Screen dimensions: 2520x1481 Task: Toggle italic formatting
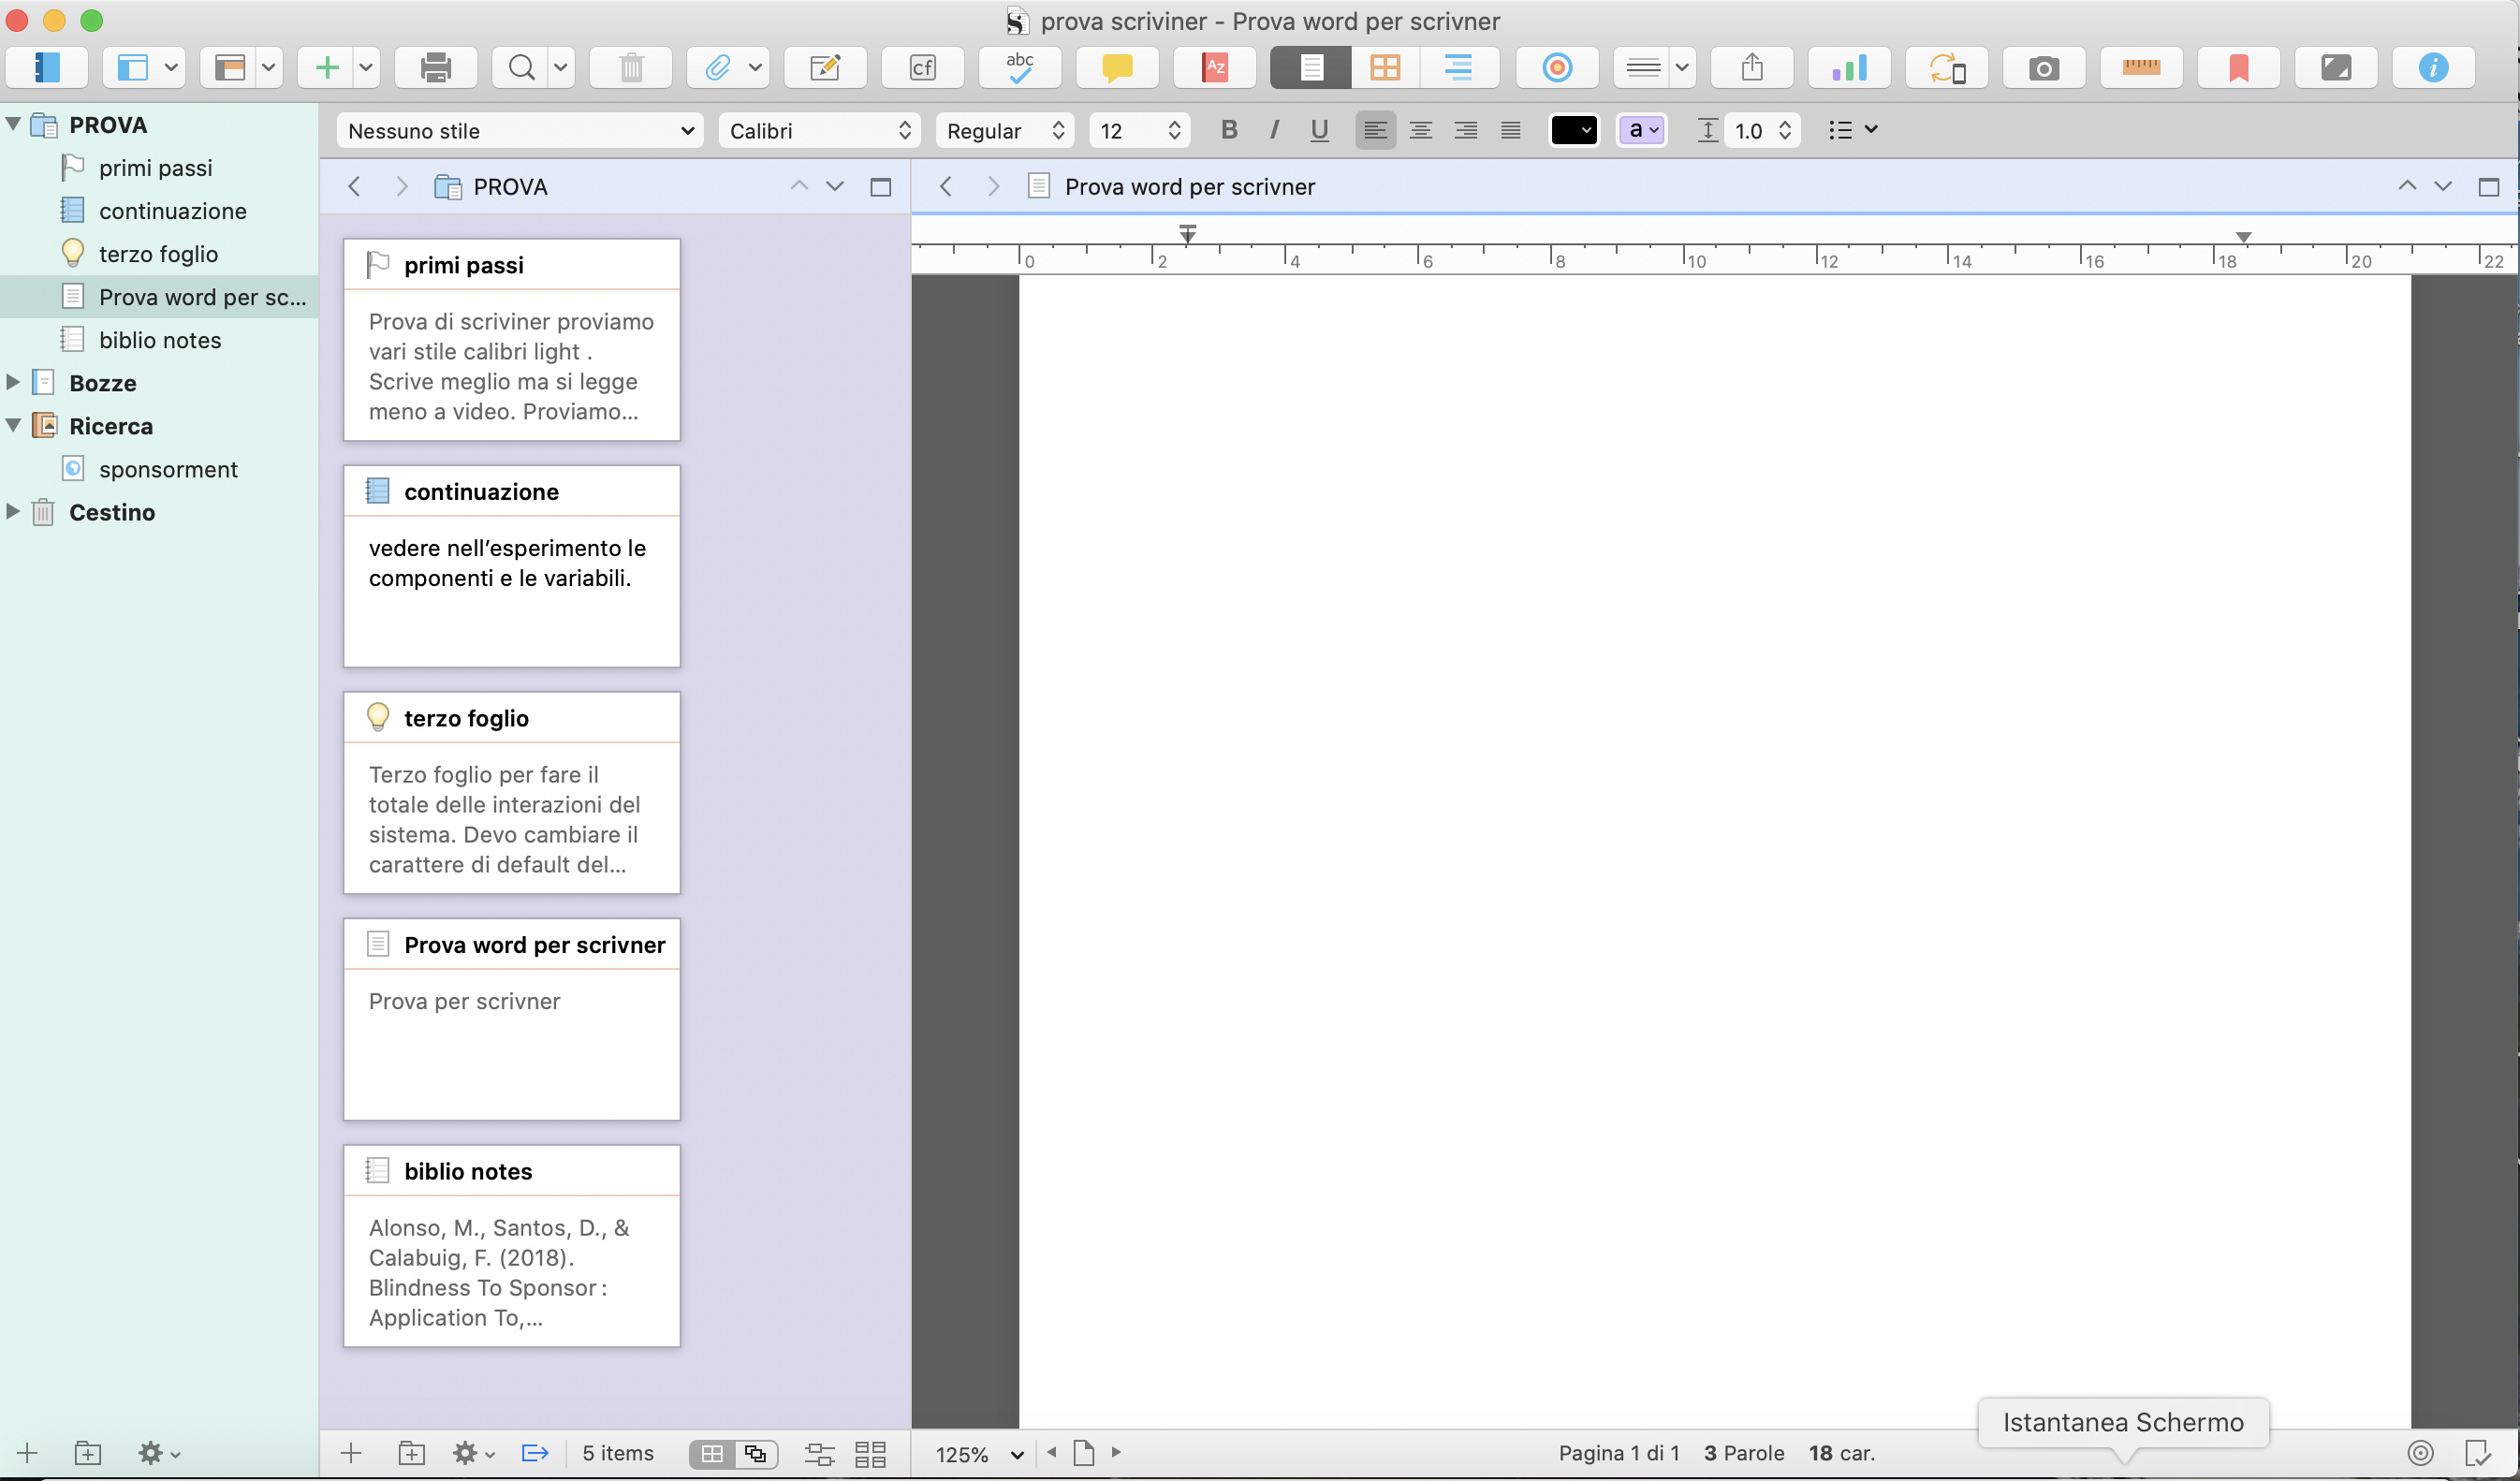pos(1274,130)
